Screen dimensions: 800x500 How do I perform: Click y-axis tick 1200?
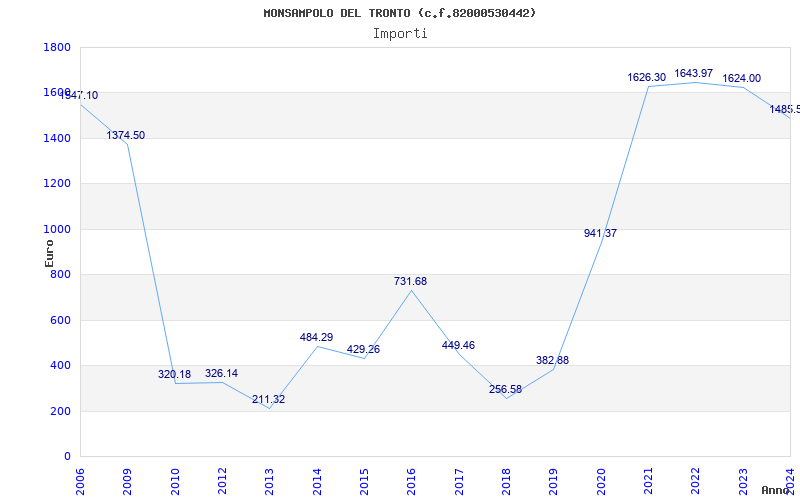tap(57, 184)
